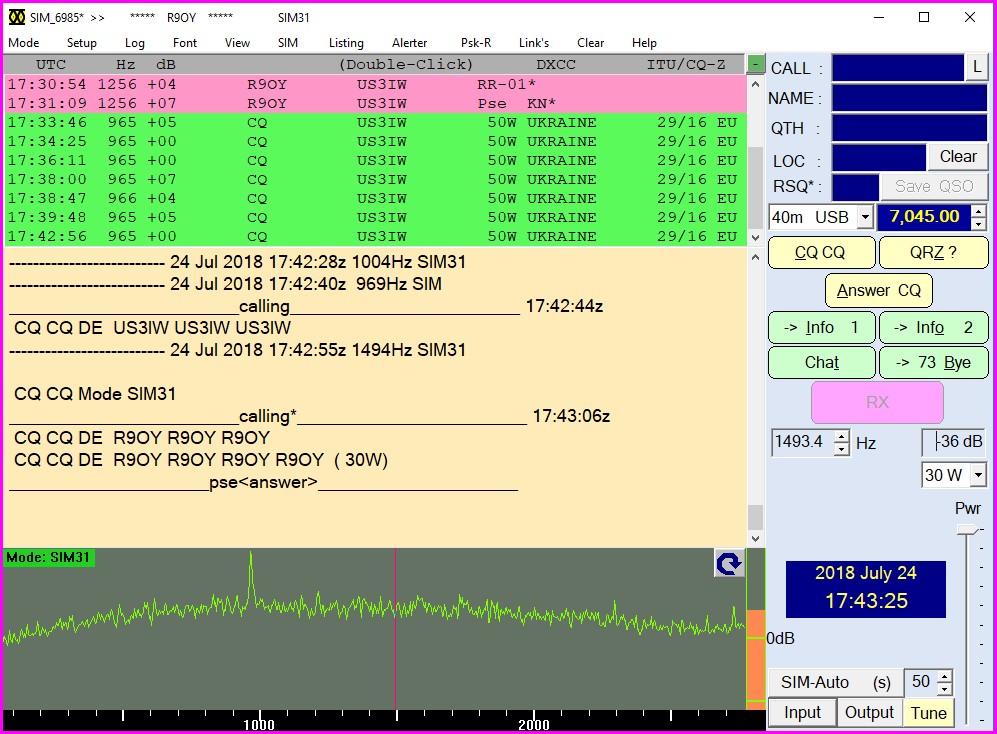This screenshot has width=997, height=734.
Task: Click the CALL input field
Action: pos(897,68)
